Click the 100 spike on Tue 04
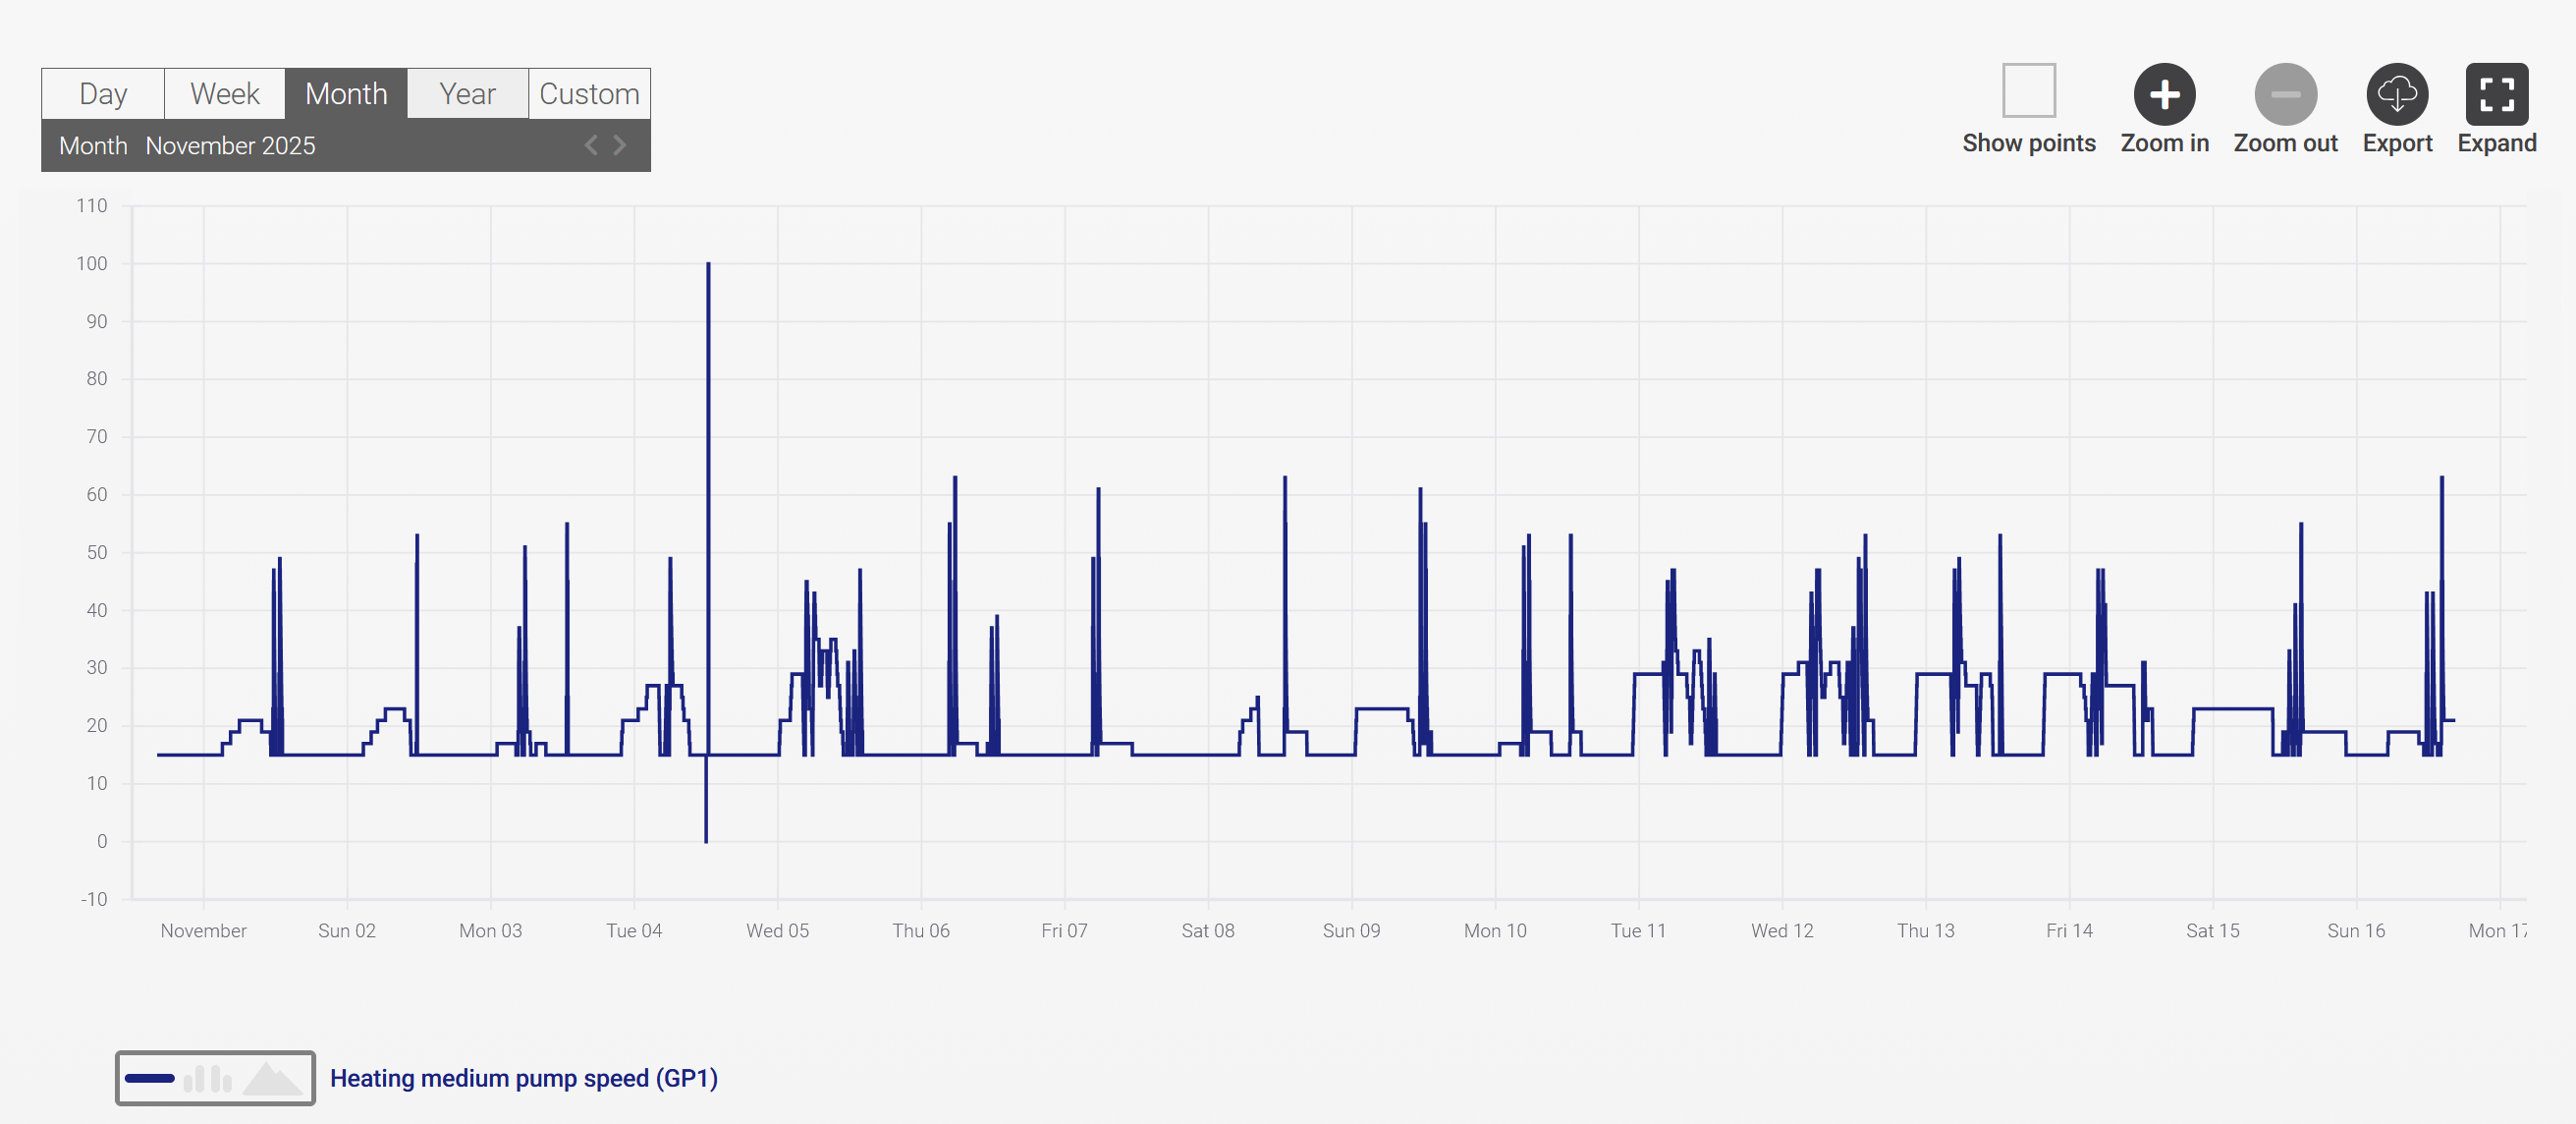The height and width of the screenshot is (1124, 2576). click(708, 265)
